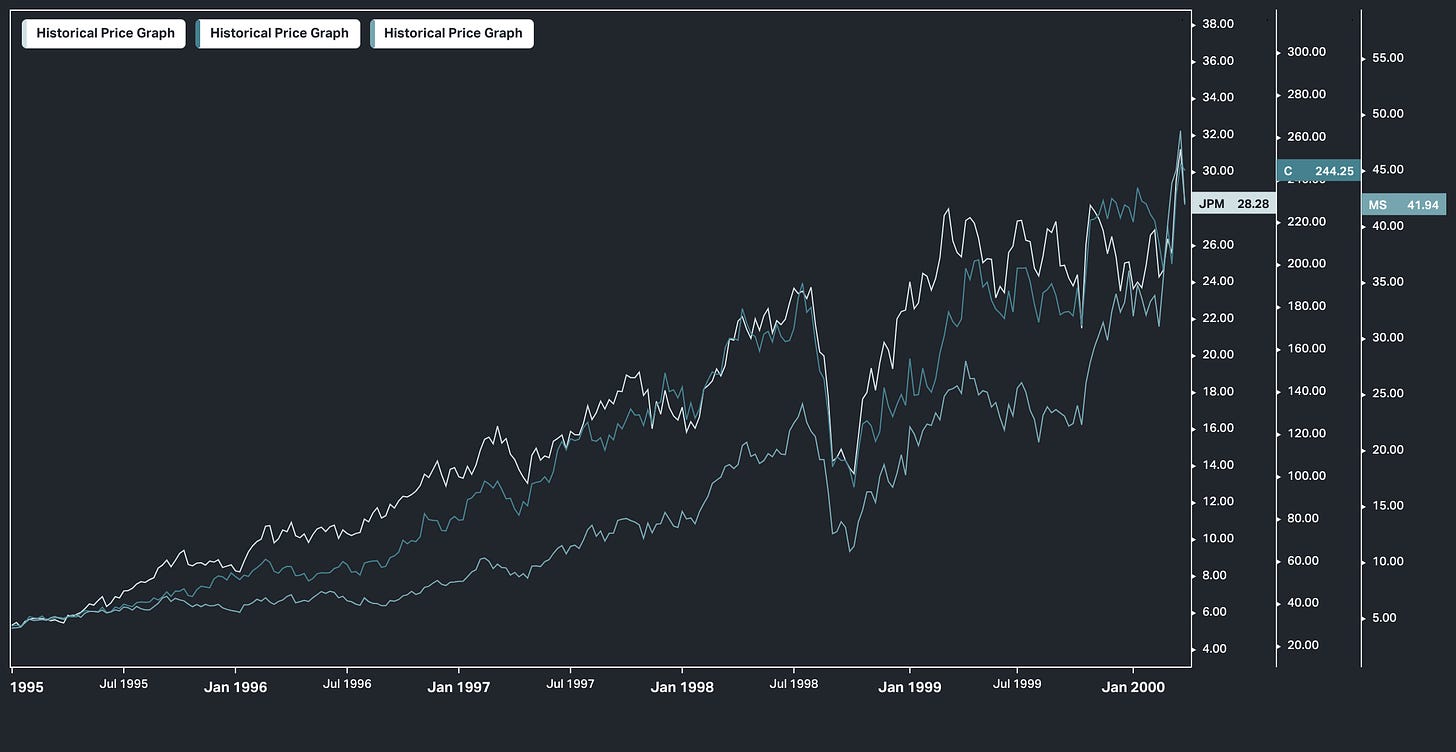Click the '120.00' axis value
The width and height of the screenshot is (1456, 752).
[1306, 434]
